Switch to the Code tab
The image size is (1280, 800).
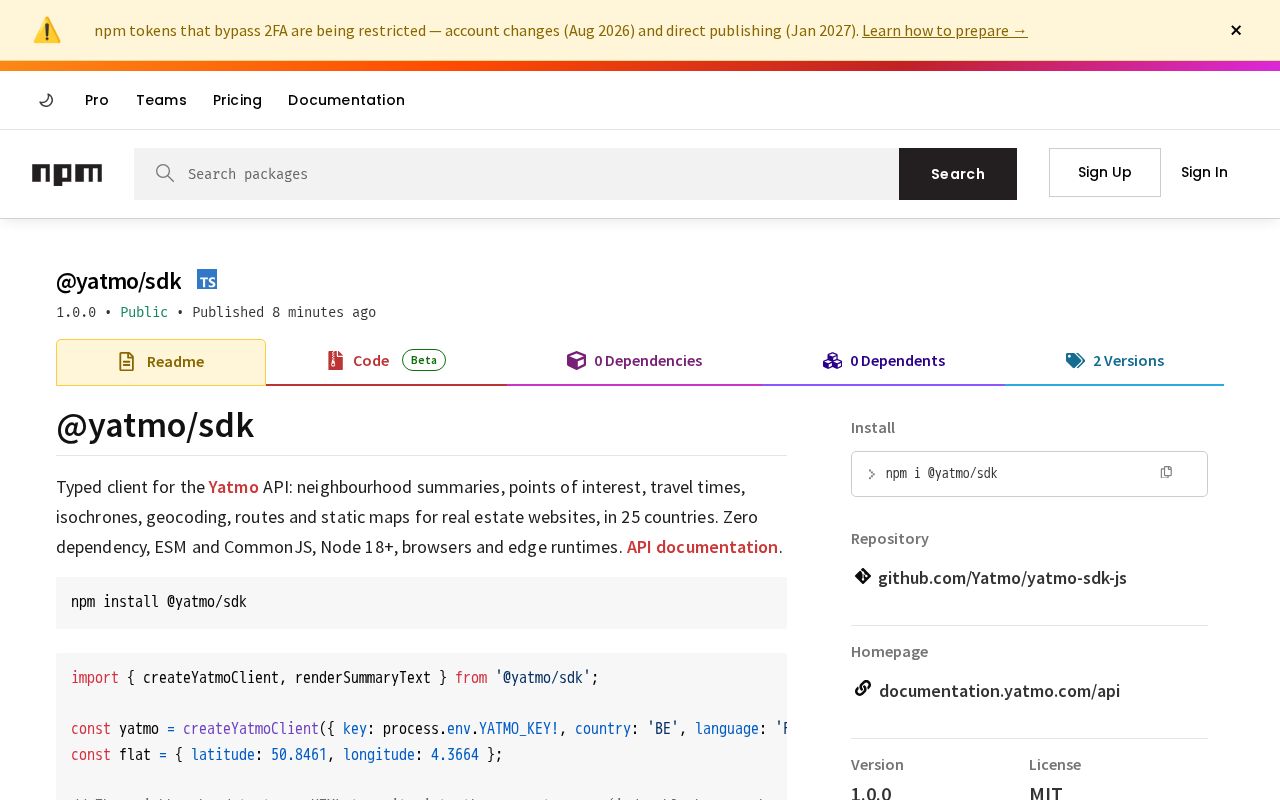click(386, 361)
